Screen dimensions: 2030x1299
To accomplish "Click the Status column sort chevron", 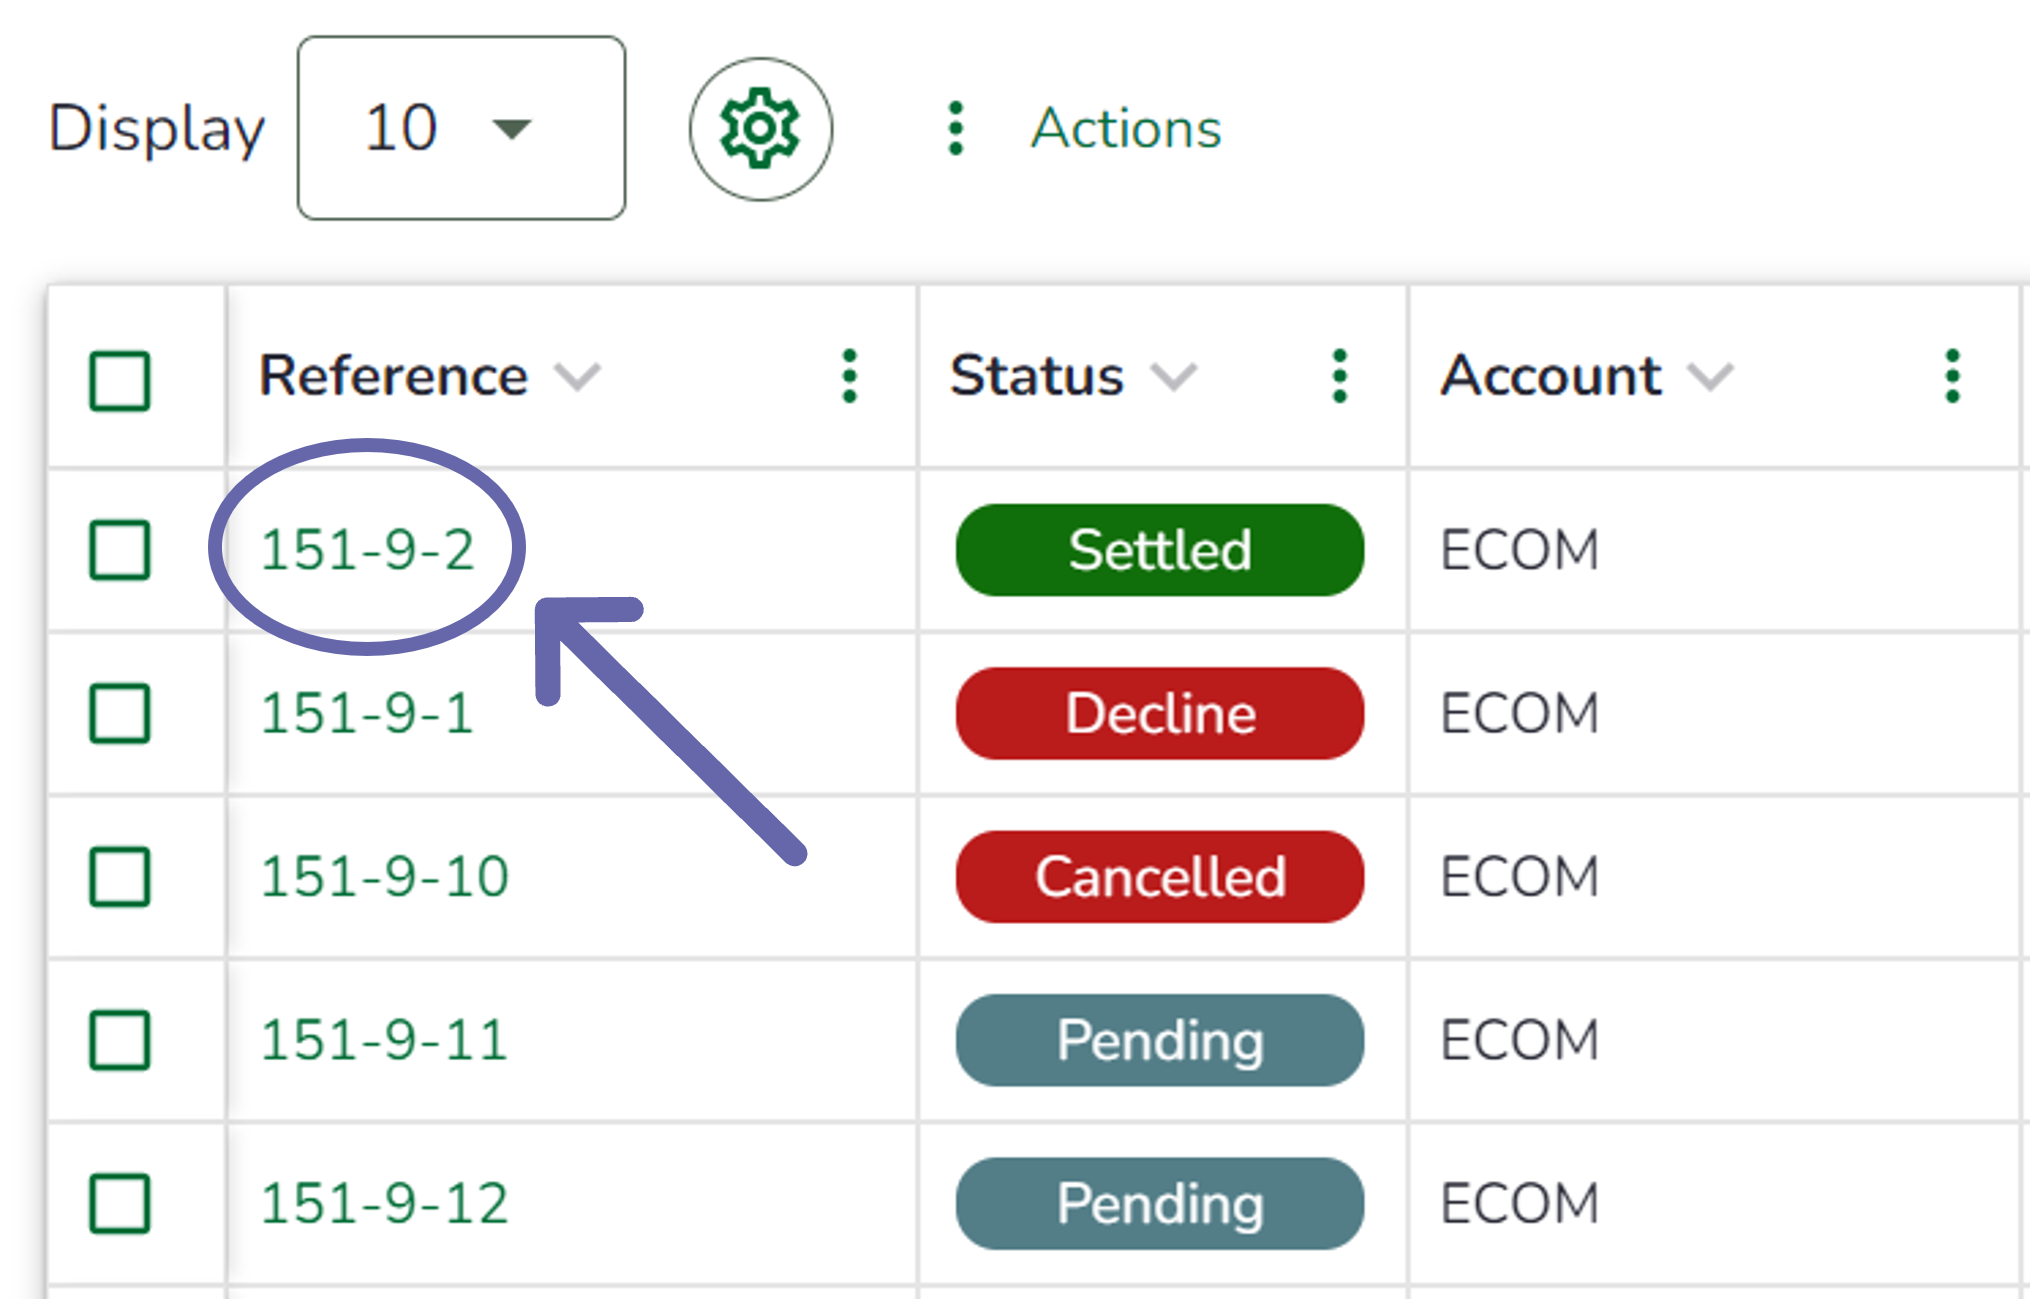I will click(x=1174, y=378).
